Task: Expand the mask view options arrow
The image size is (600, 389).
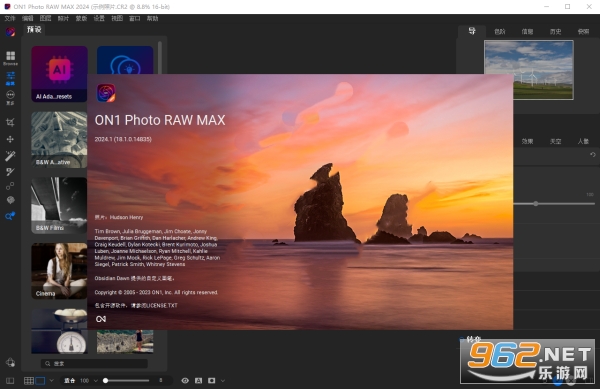Action: [x=223, y=381]
